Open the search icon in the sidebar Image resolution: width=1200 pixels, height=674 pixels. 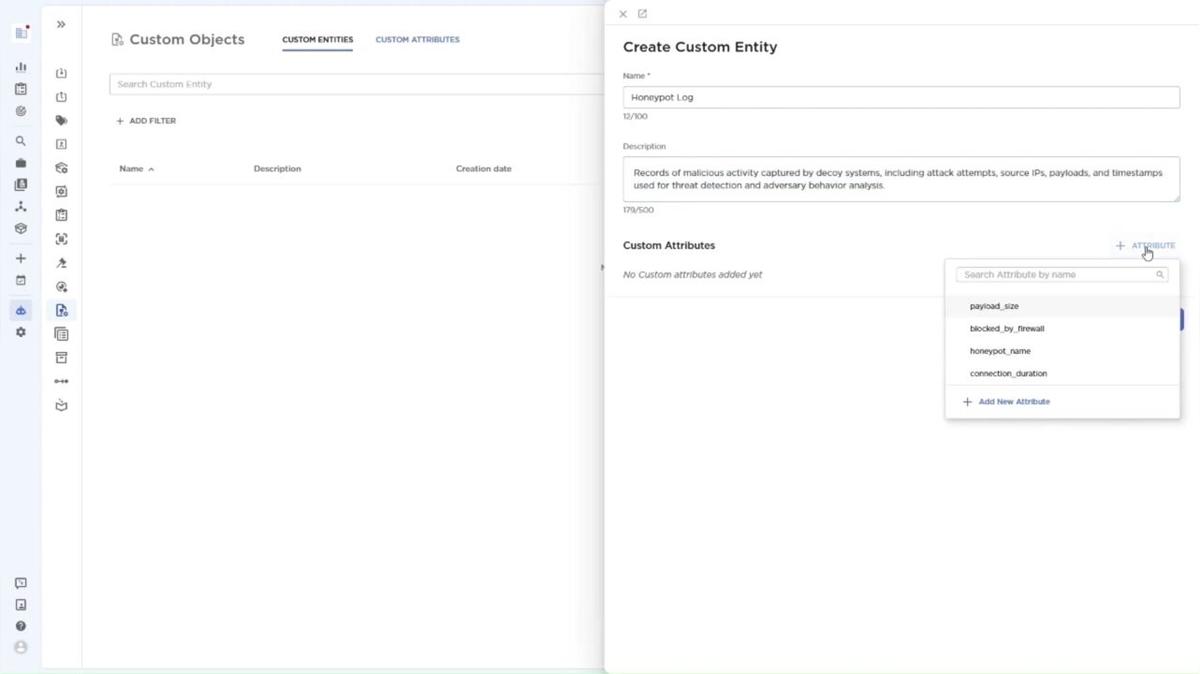pyautogui.click(x=20, y=140)
